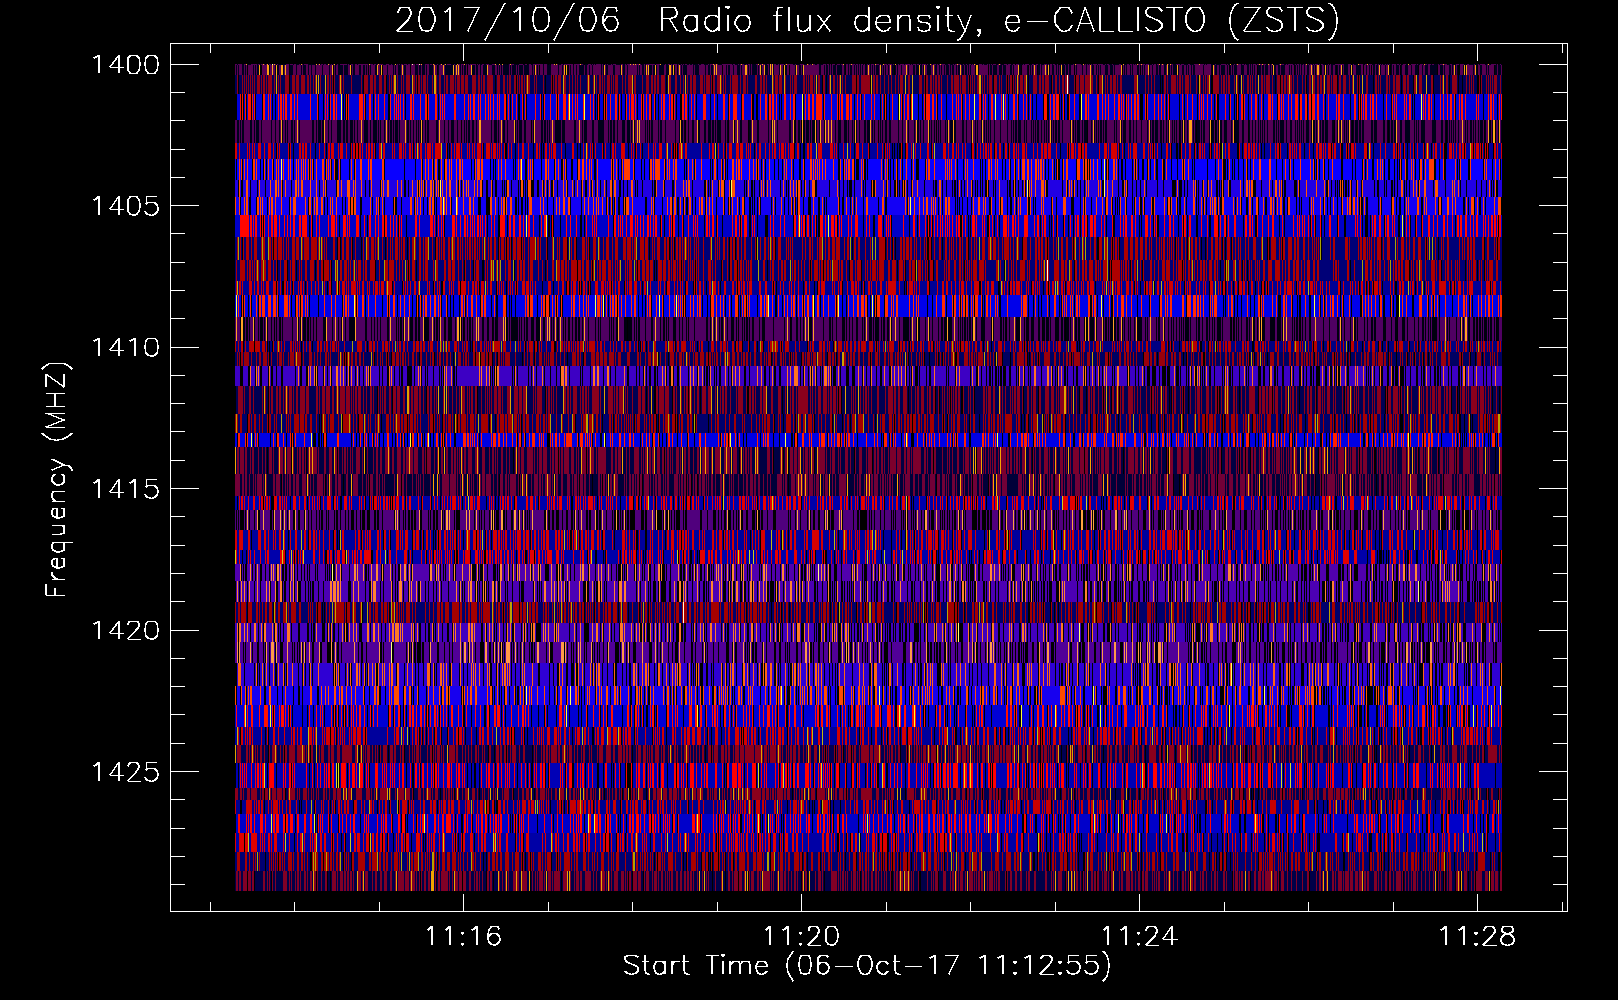The image size is (1618, 1000).
Task: Click the 11:20 time tick label
Action: coord(801,937)
